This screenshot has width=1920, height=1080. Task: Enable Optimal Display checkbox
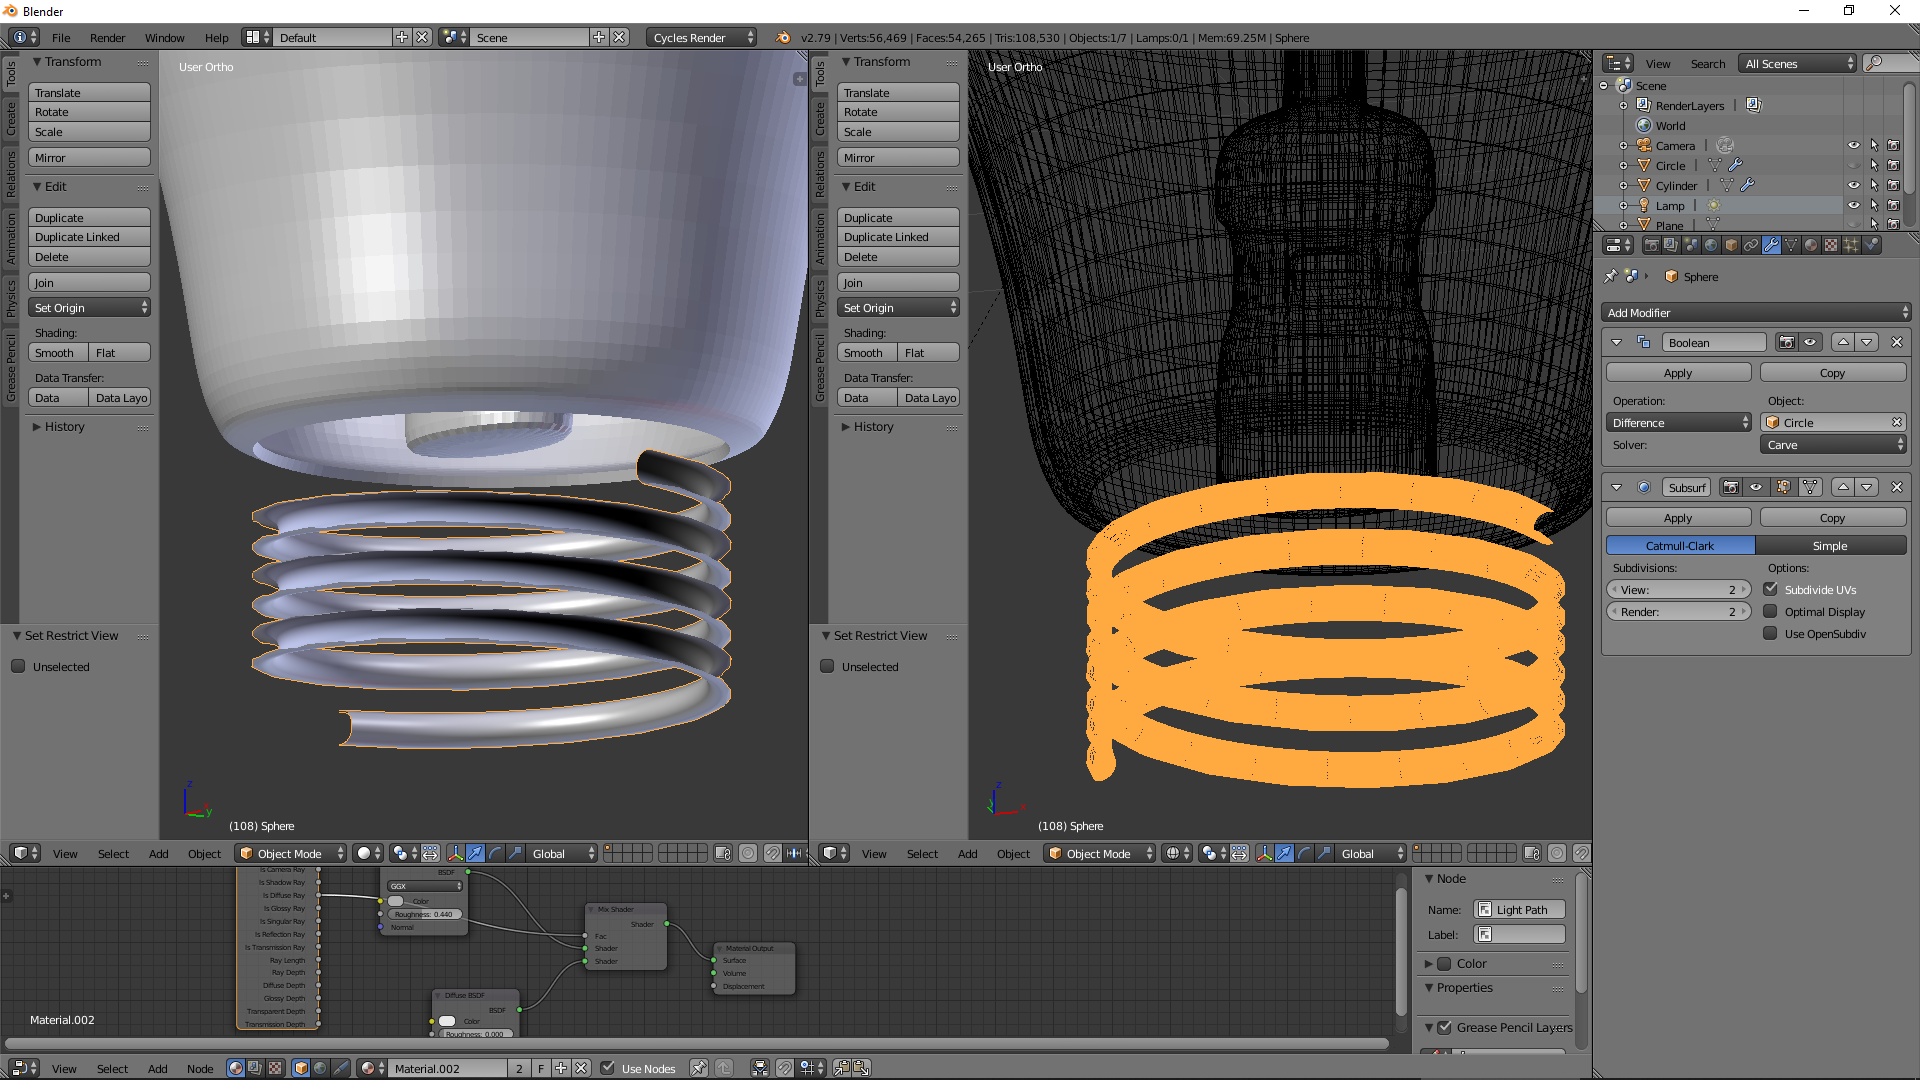click(x=1771, y=611)
